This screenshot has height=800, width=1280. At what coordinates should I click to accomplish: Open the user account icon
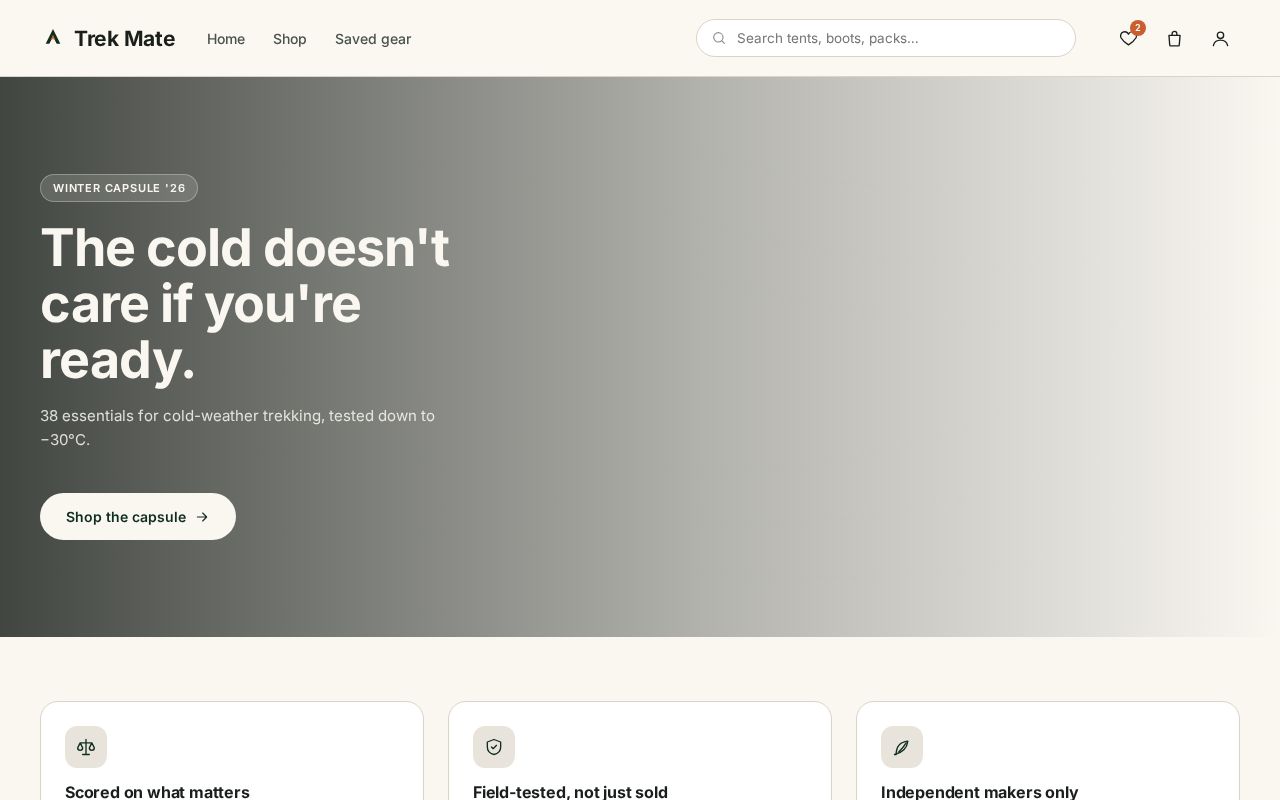1220,38
